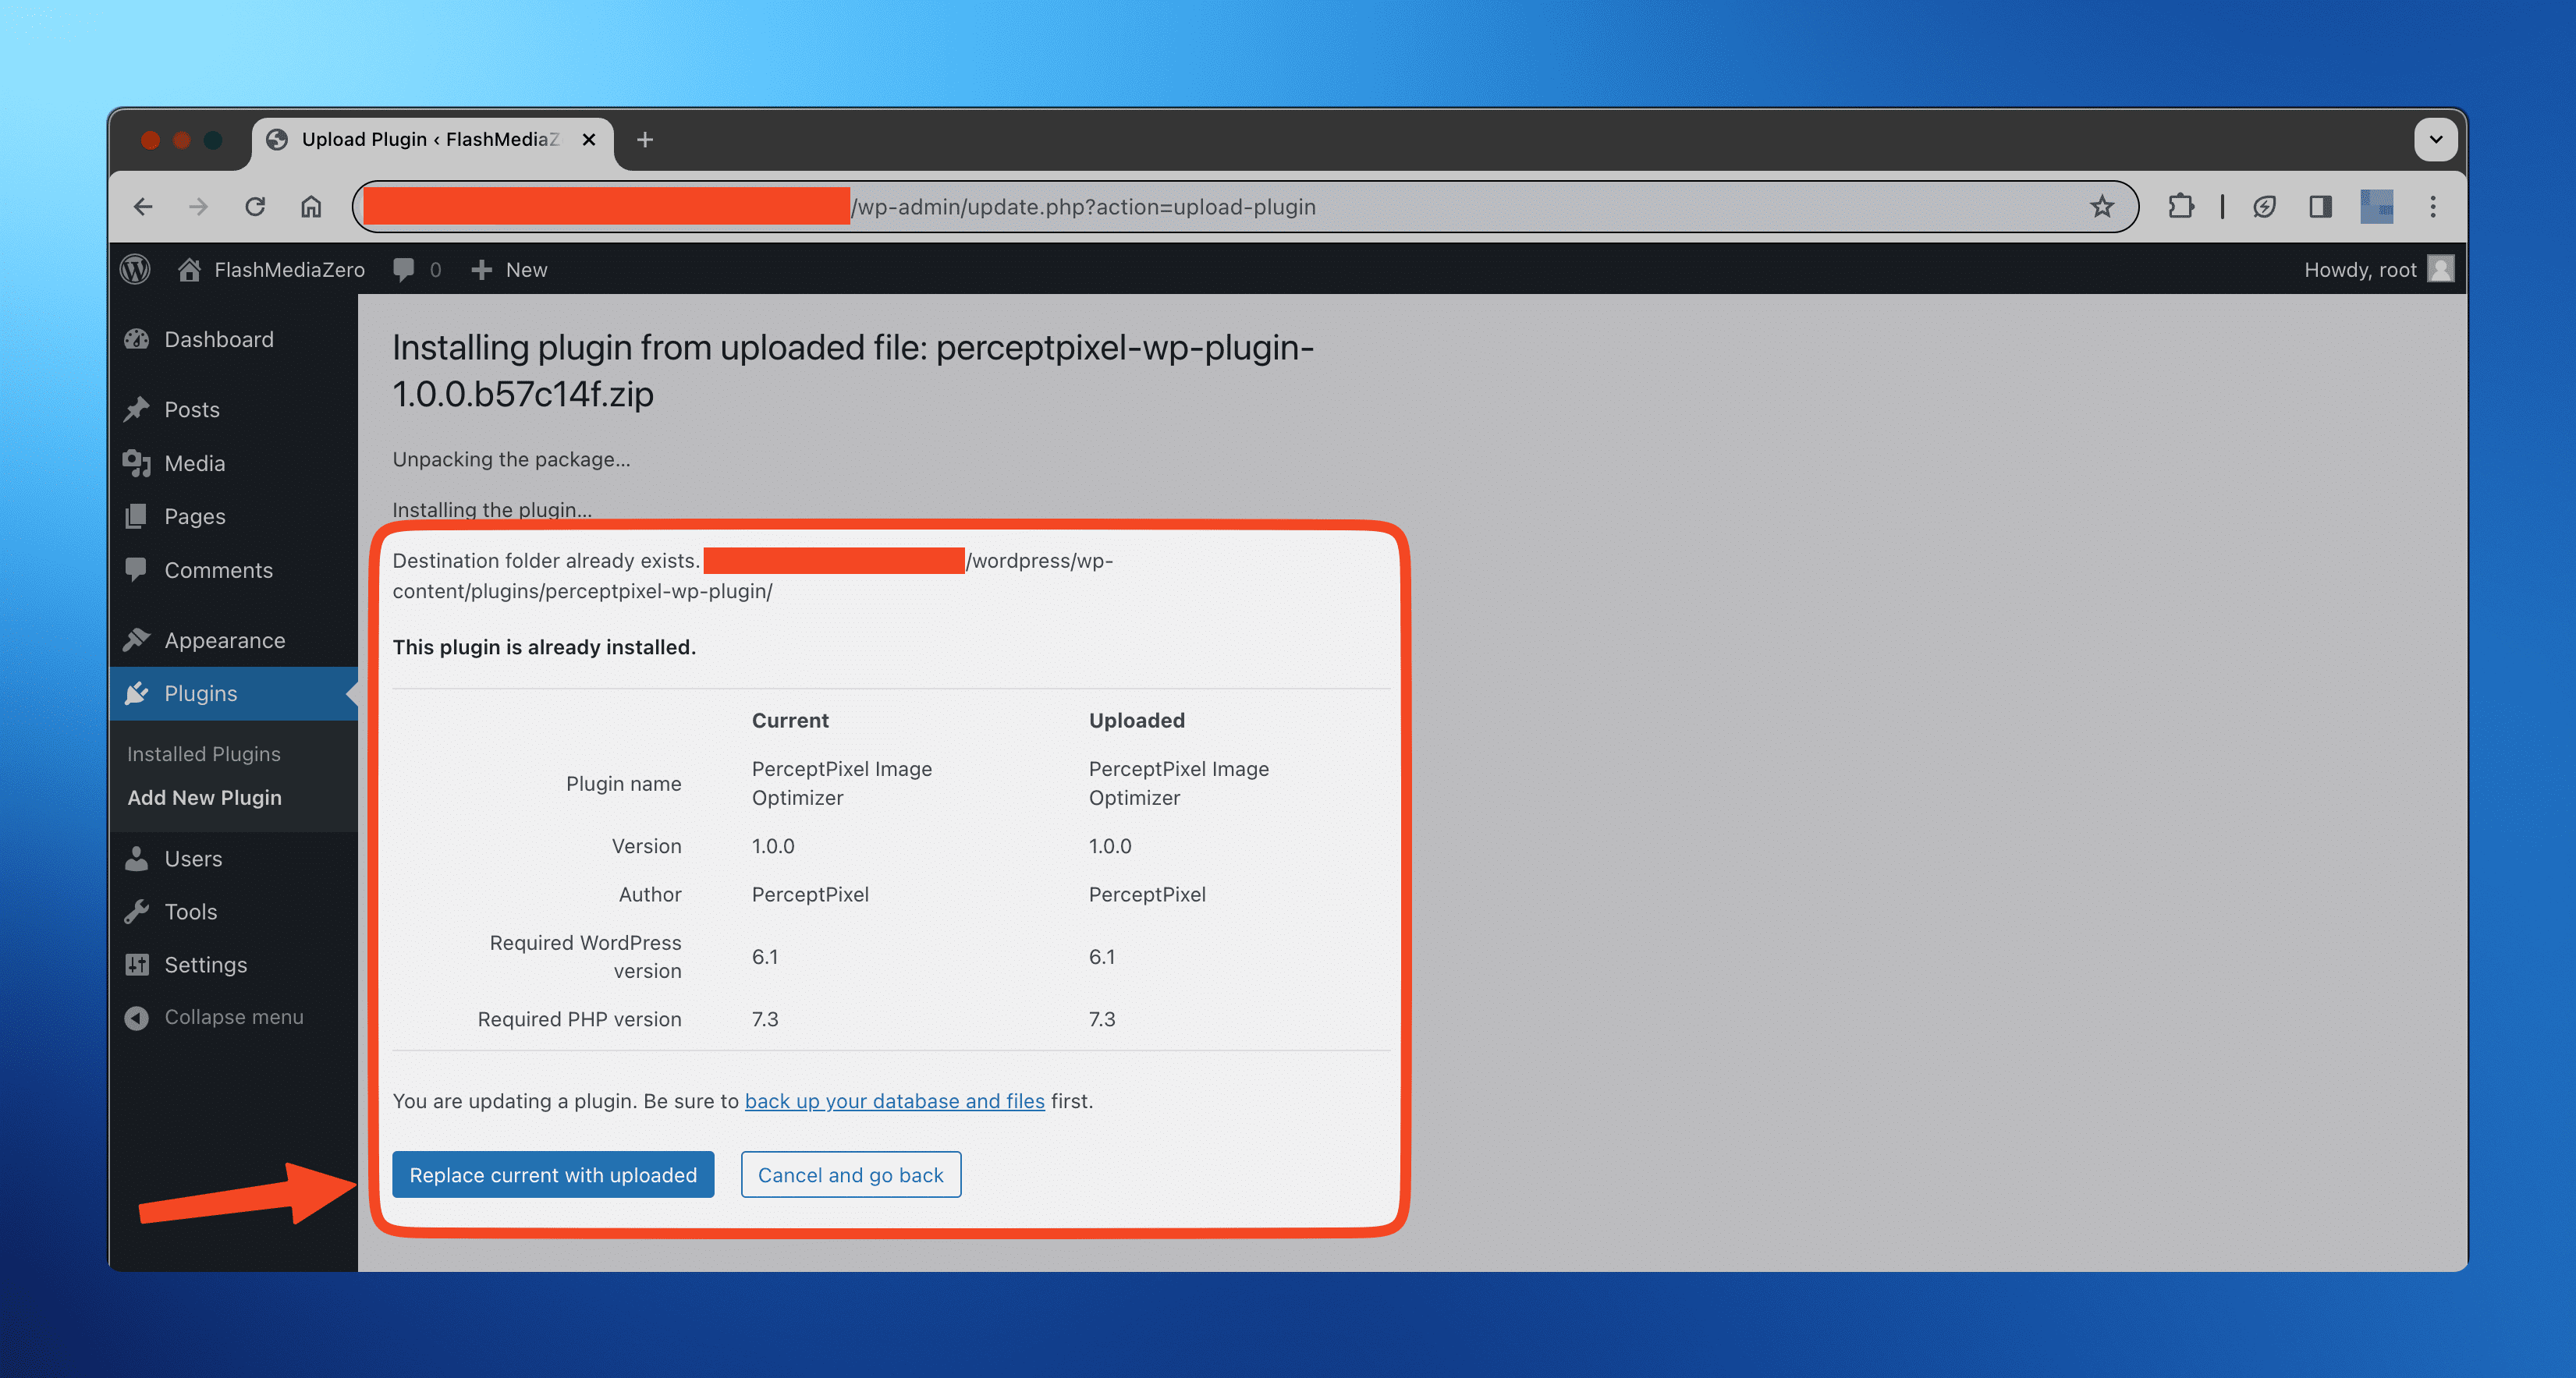Click the 'This plugin is already installed.' text

point(544,648)
